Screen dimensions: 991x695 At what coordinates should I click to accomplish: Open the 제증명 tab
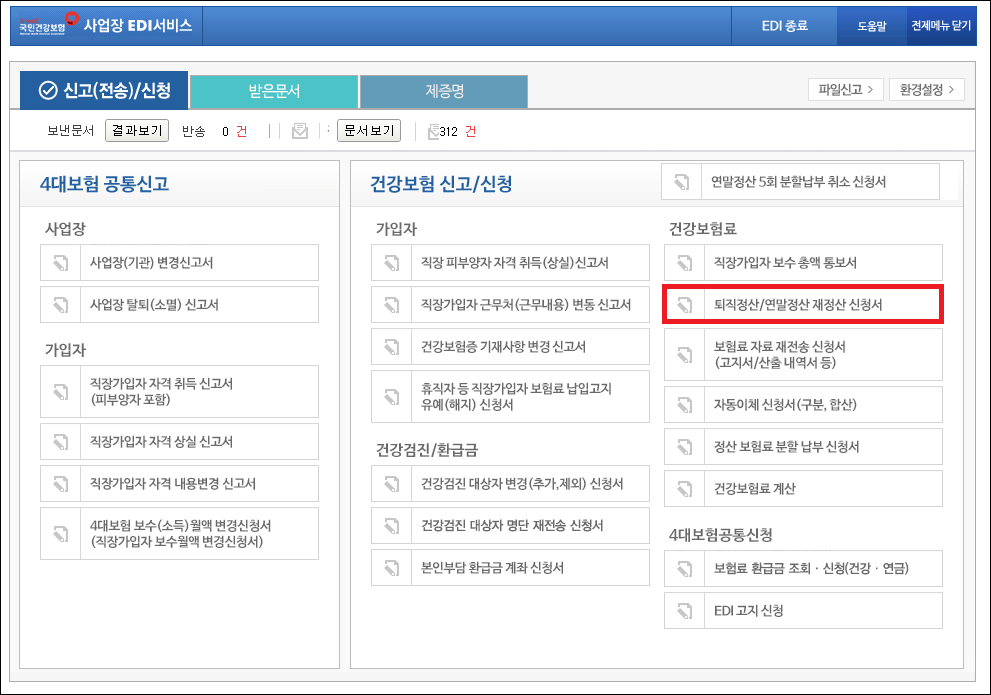[x=444, y=92]
